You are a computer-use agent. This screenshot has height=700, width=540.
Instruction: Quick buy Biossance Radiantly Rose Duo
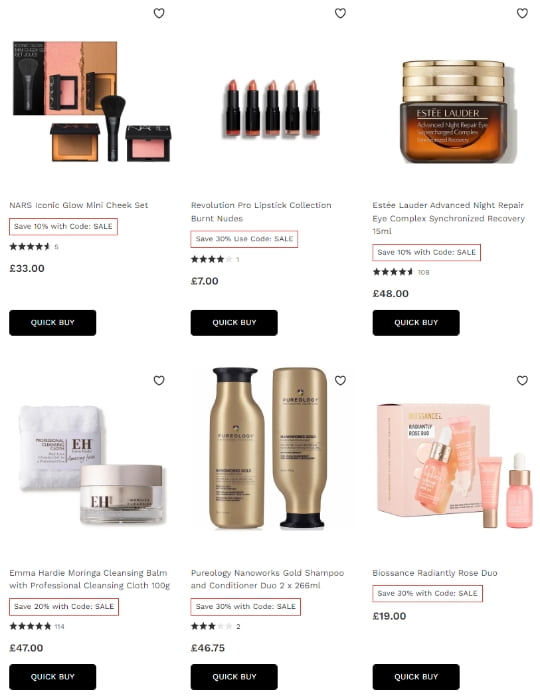pyautogui.click(x=416, y=677)
